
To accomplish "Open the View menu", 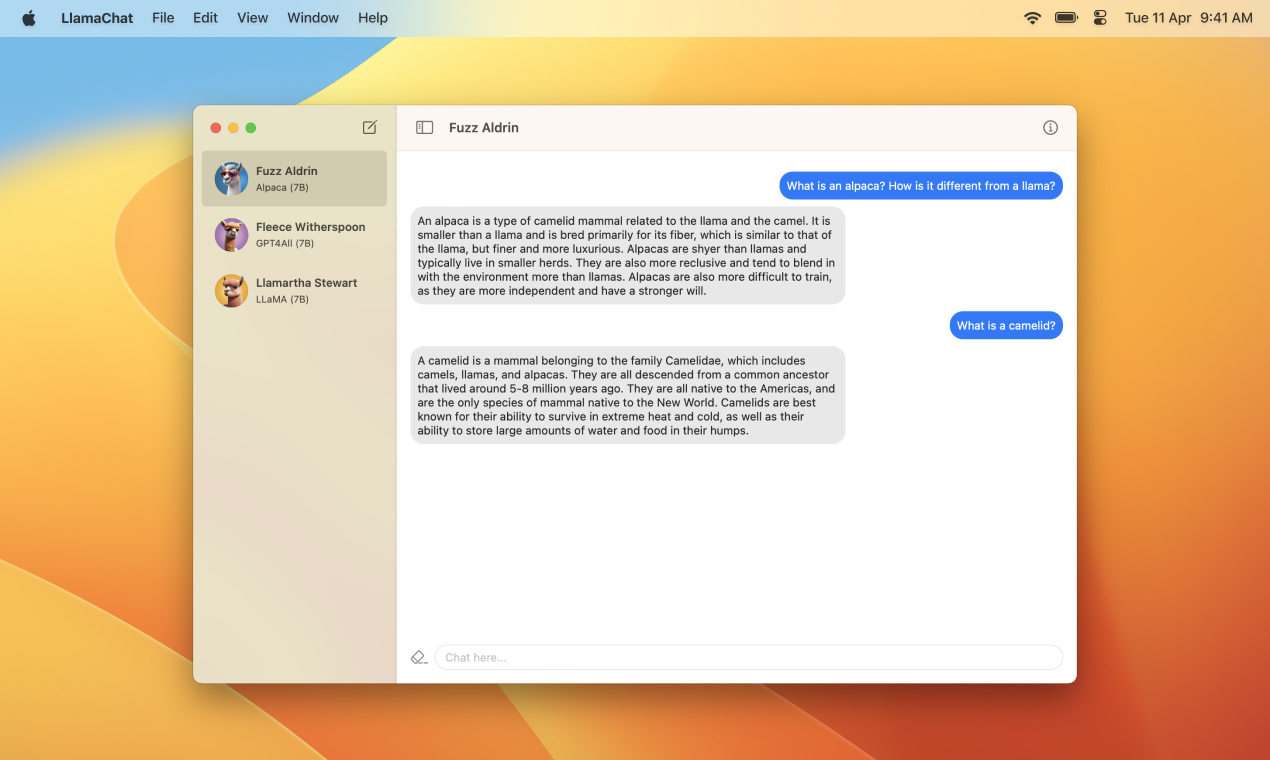I will click(x=252, y=18).
